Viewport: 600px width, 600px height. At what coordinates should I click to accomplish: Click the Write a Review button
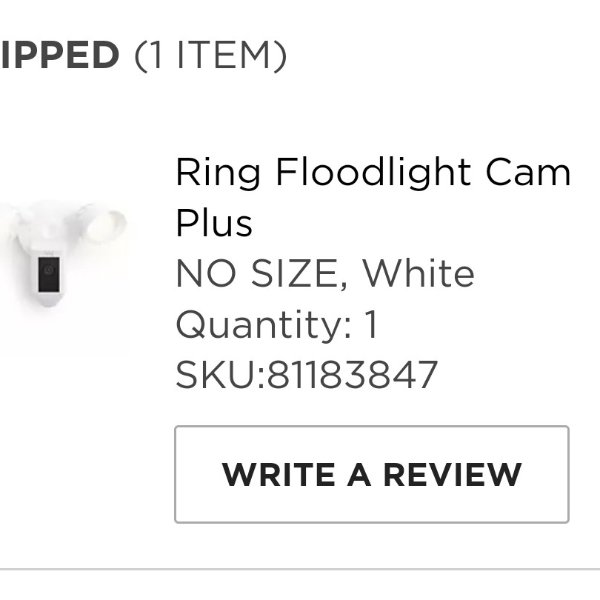(x=372, y=474)
